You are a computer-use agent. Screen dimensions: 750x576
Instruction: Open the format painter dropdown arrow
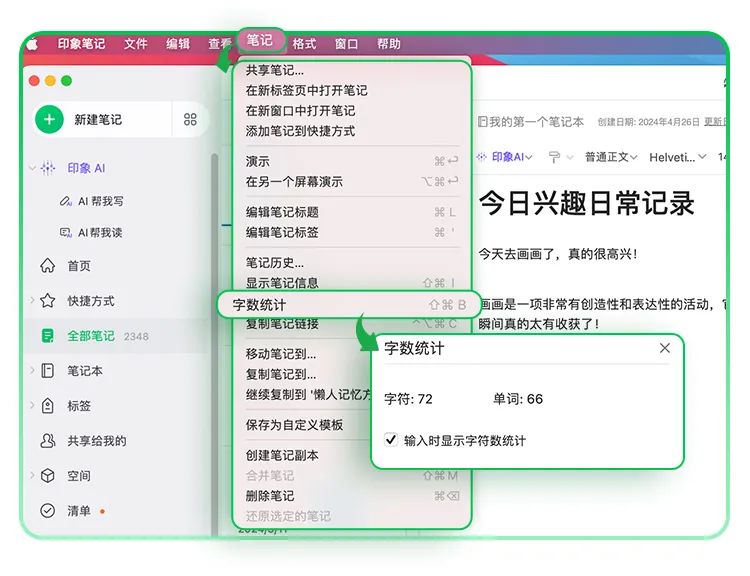pyautogui.click(x=570, y=157)
